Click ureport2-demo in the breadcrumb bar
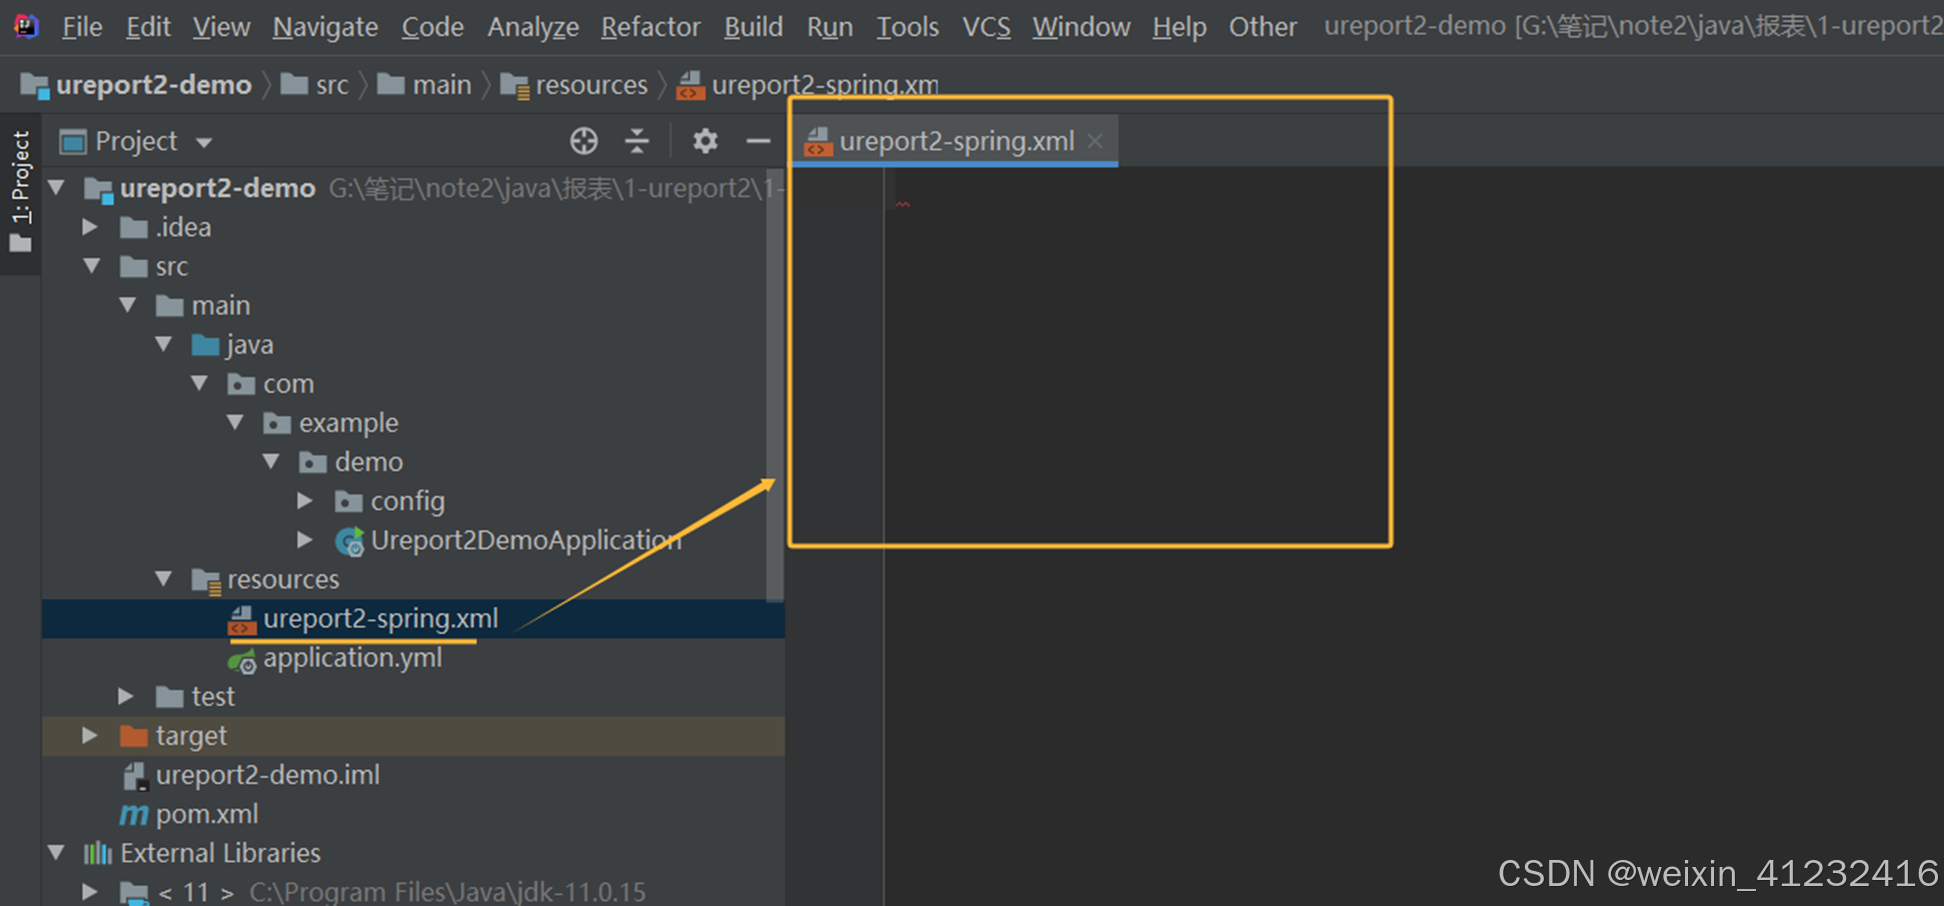This screenshot has height=906, width=1944. 136,85
